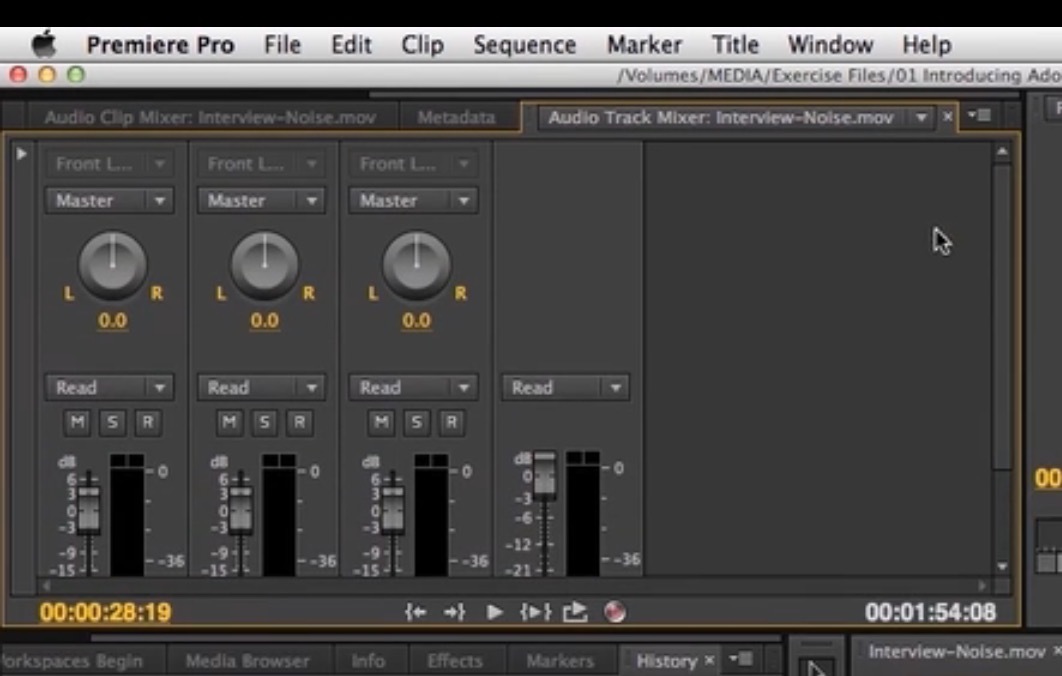Open second track's Read automation dropdown
The image size is (1062, 676).
(261, 387)
